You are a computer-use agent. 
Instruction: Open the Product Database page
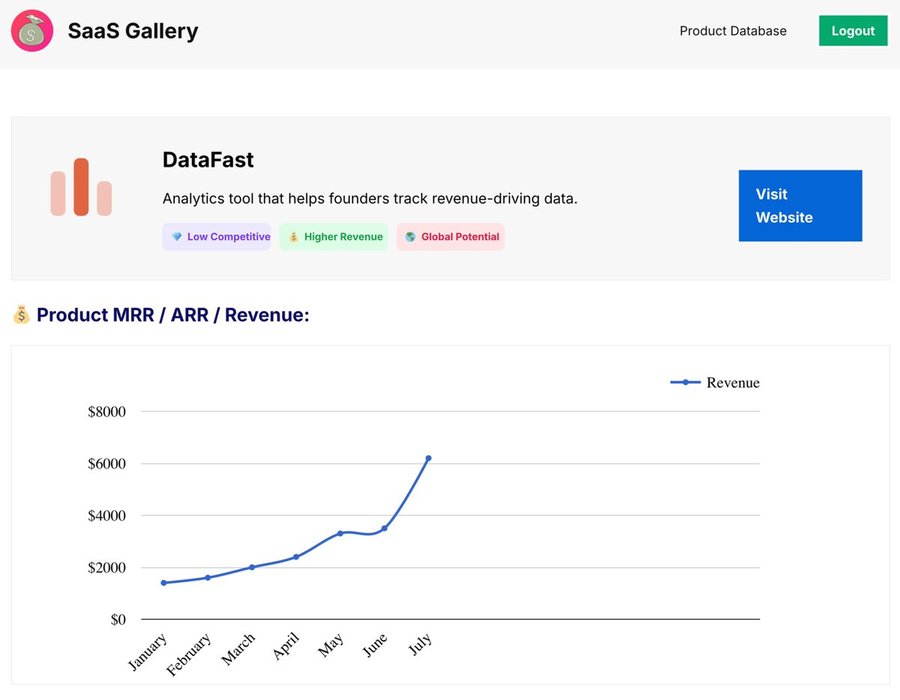(x=733, y=31)
